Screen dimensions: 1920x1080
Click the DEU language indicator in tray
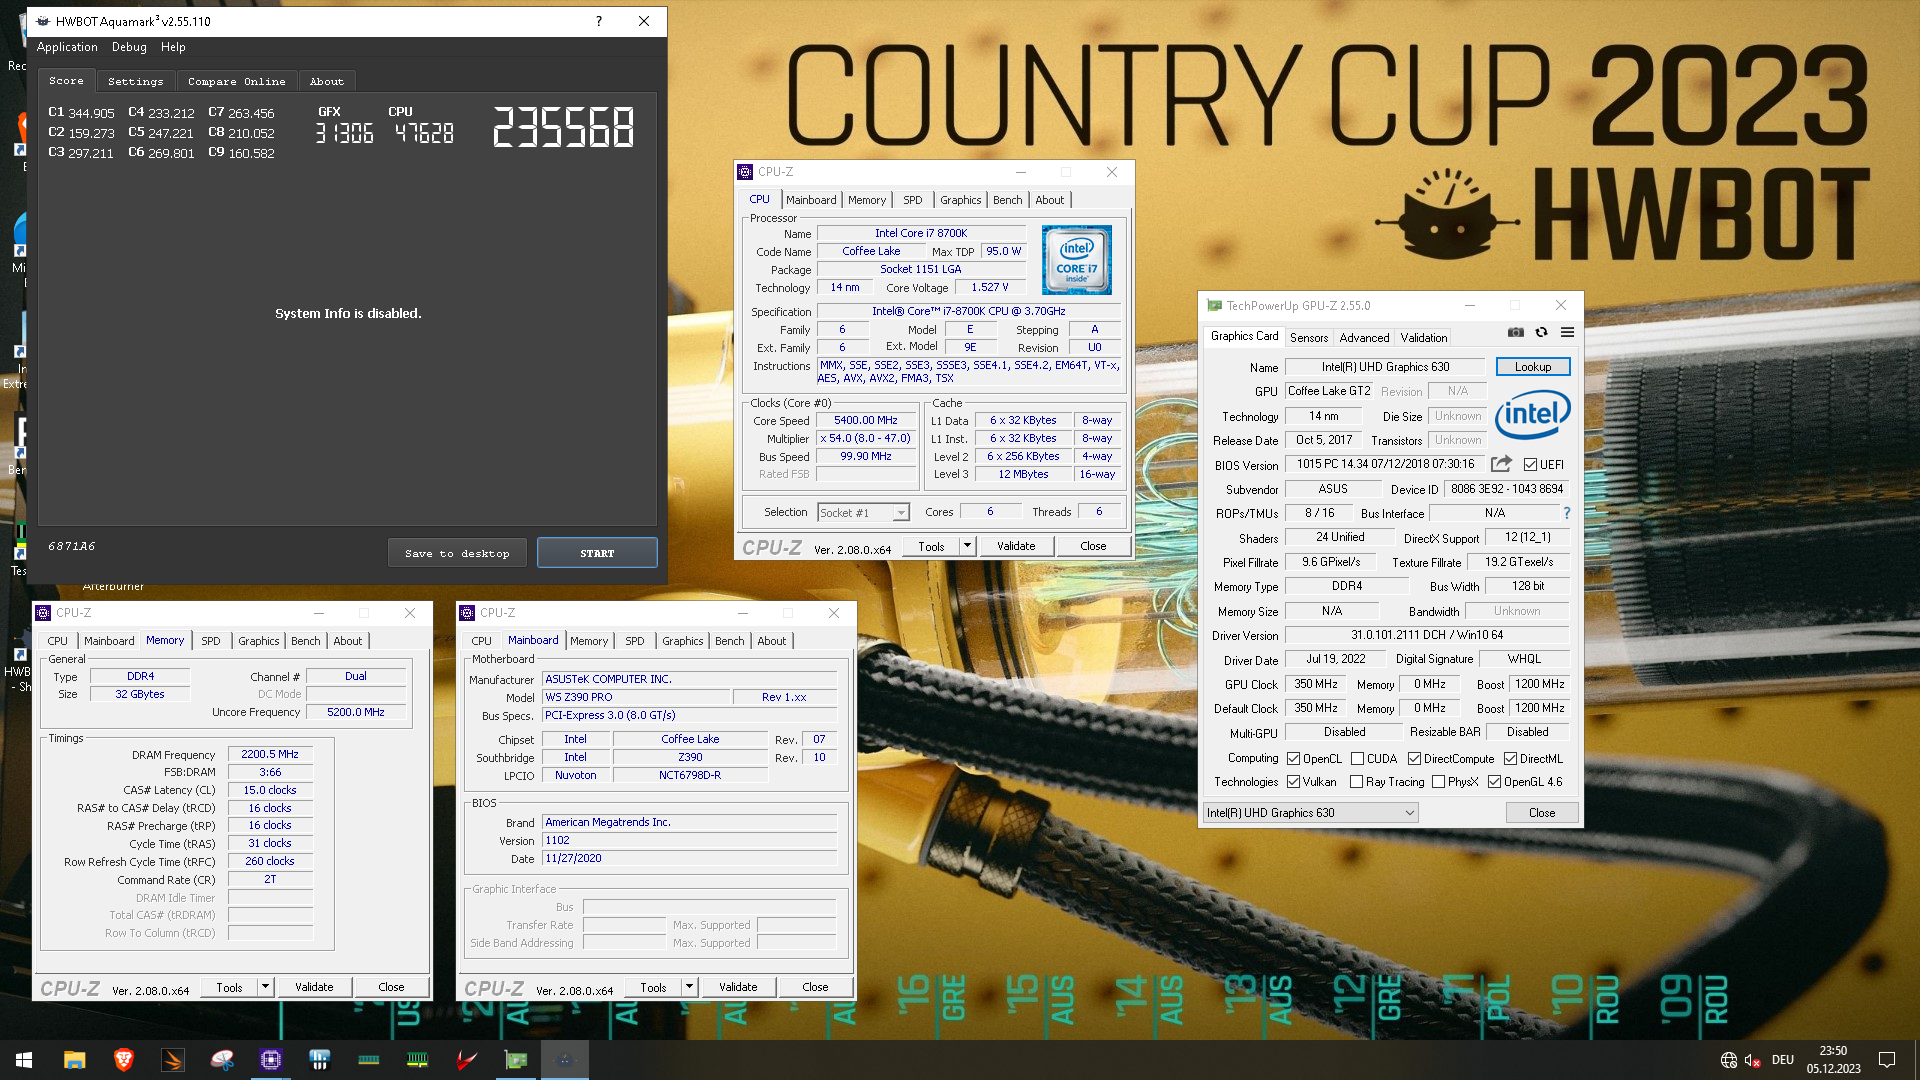coord(1782,1060)
